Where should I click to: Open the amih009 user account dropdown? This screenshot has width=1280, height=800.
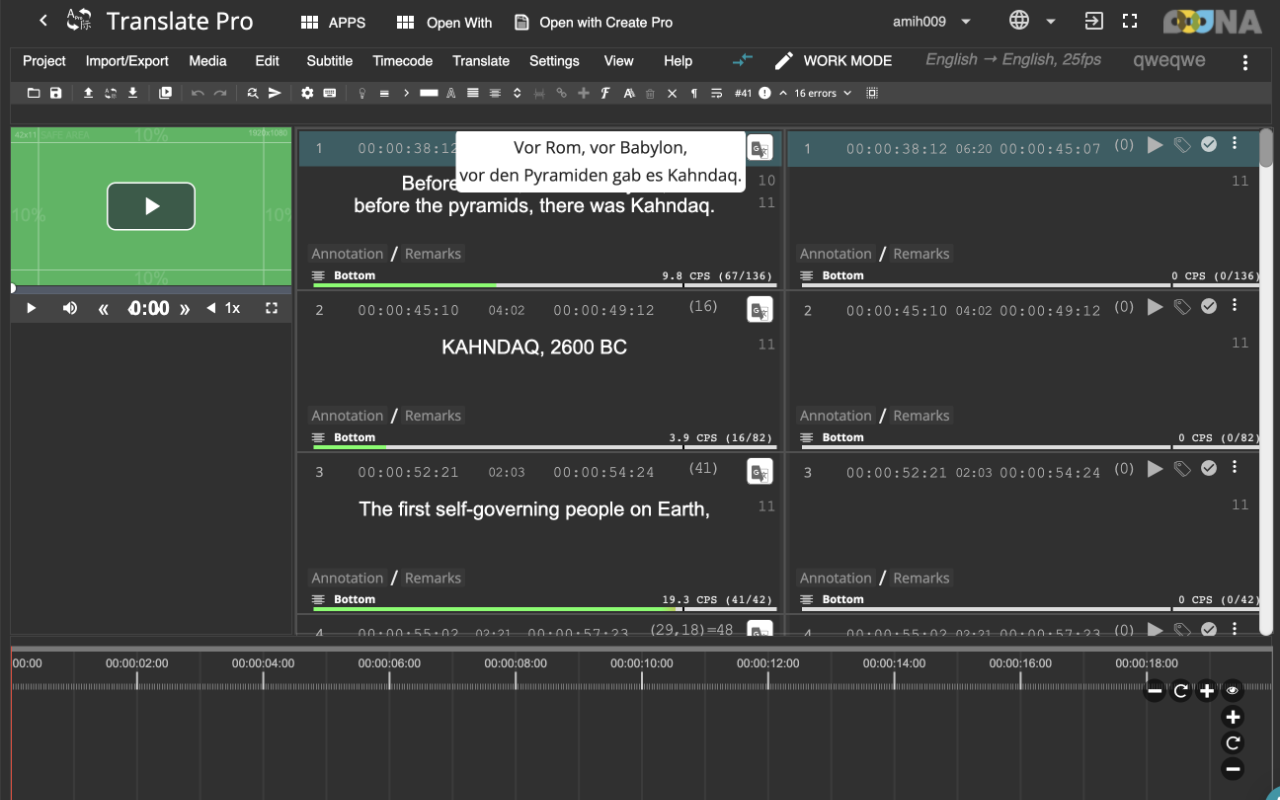pos(931,21)
